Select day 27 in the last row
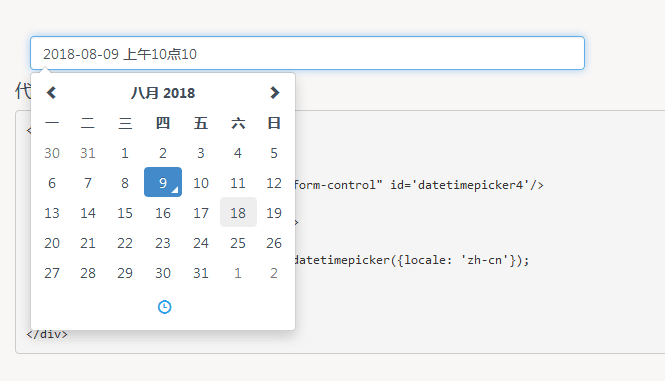This screenshot has height=381, width=665. [x=52, y=273]
